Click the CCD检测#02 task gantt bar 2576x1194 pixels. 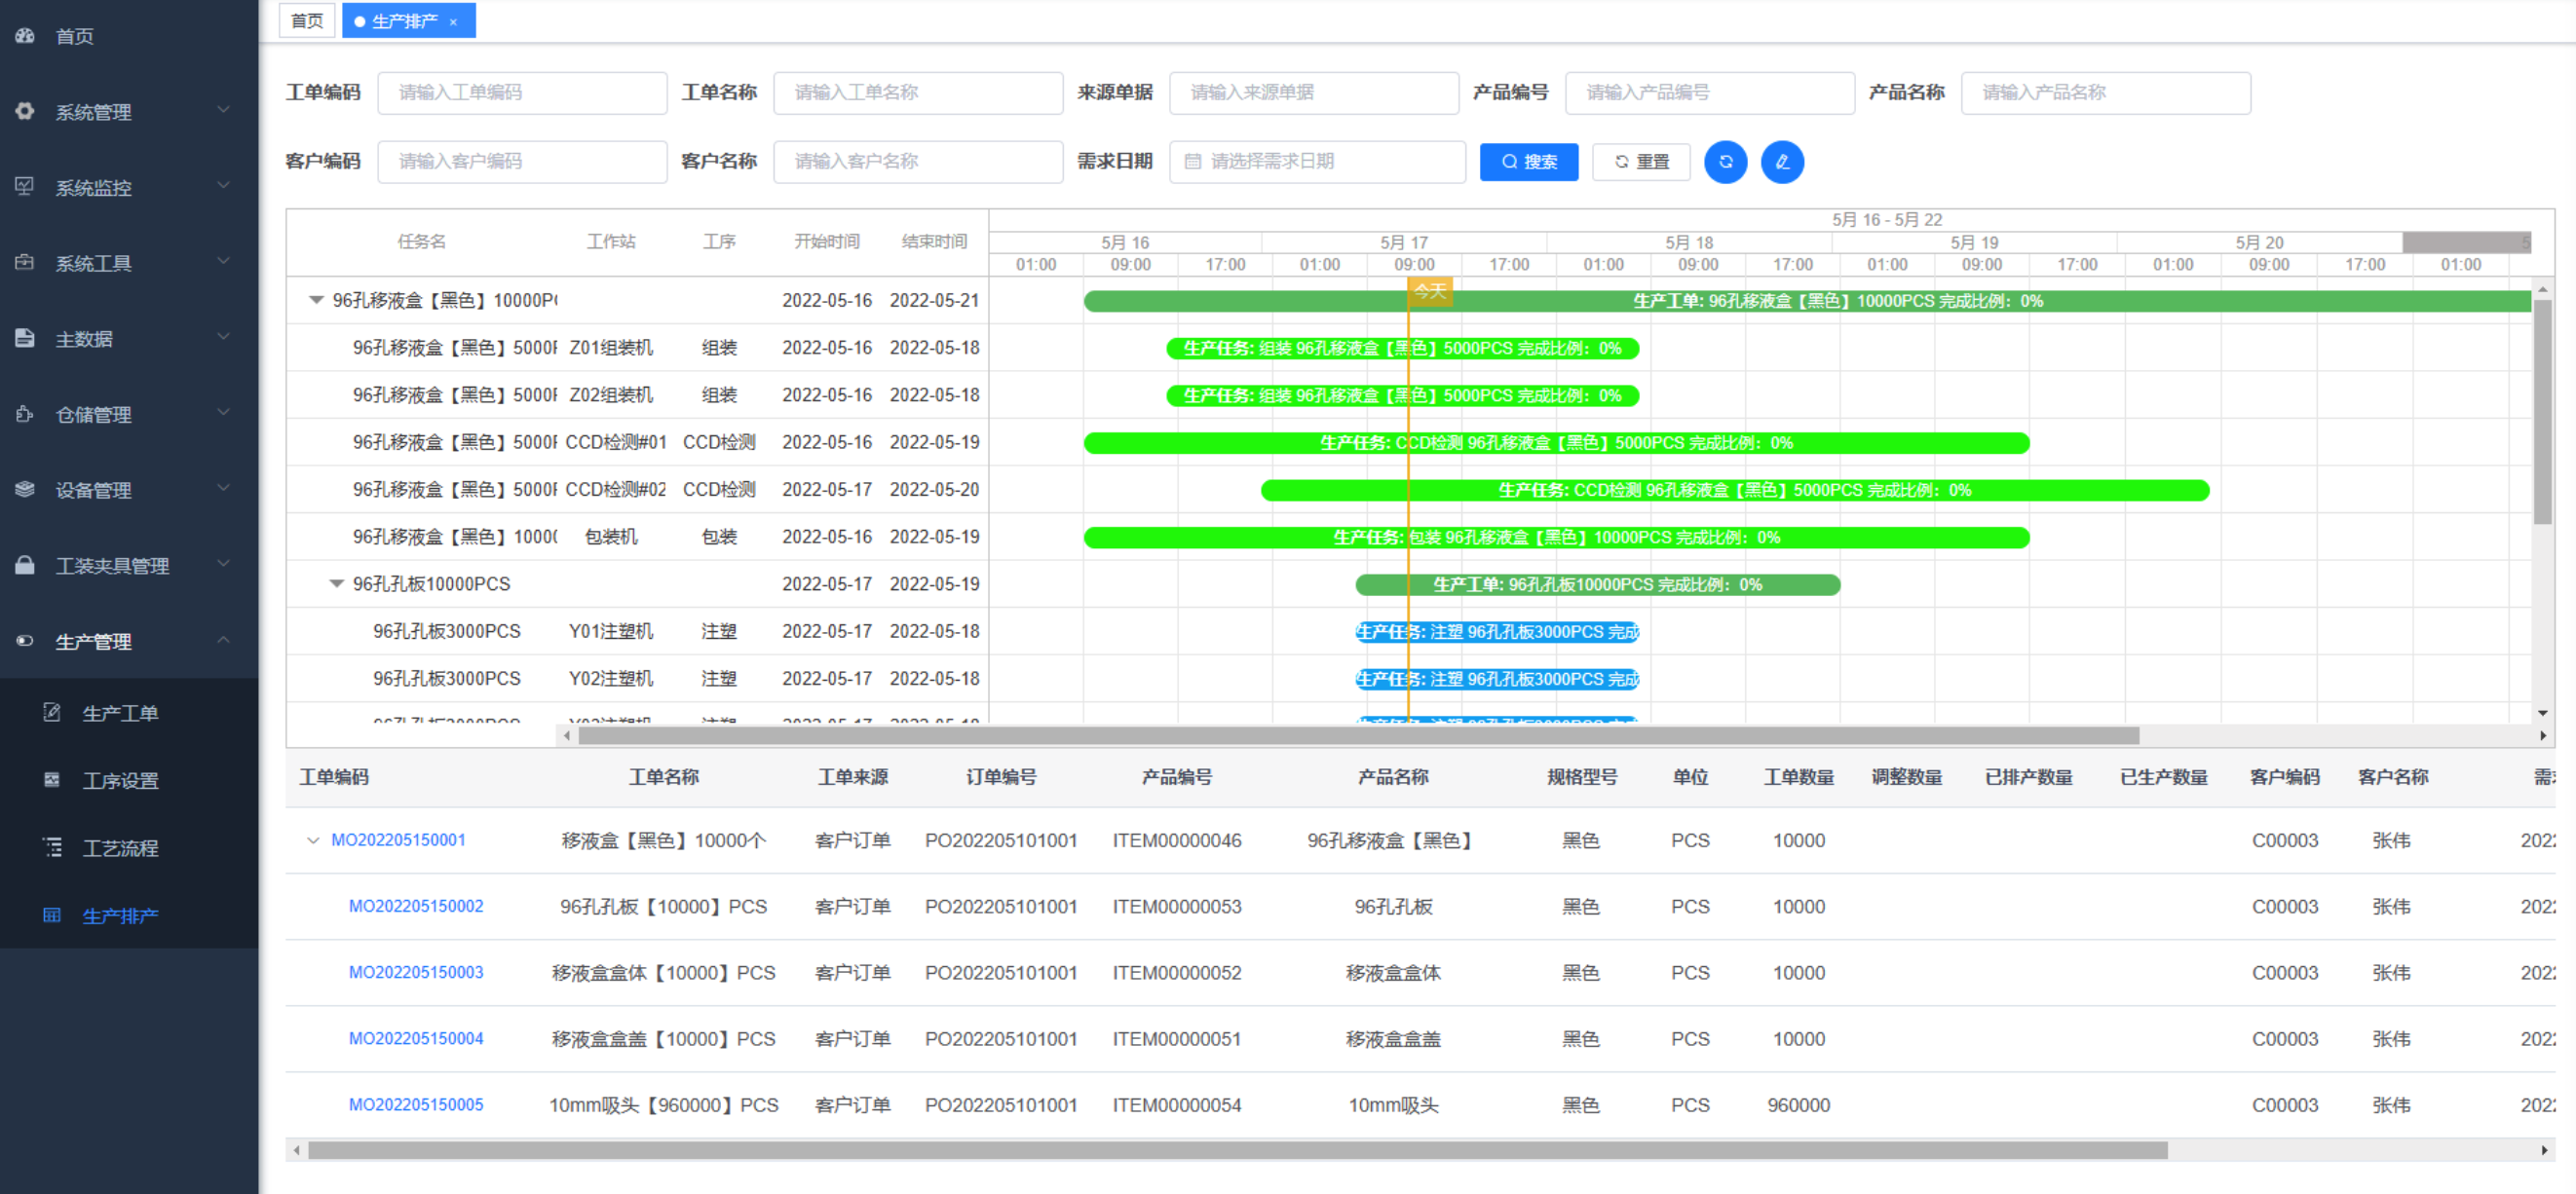[1735, 490]
